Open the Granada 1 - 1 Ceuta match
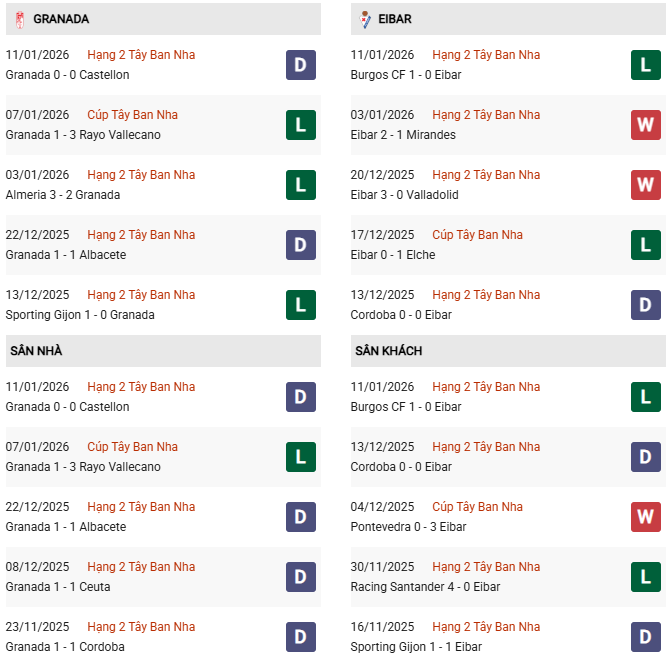Image resolution: width=666 pixels, height=660 pixels. [x=58, y=587]
